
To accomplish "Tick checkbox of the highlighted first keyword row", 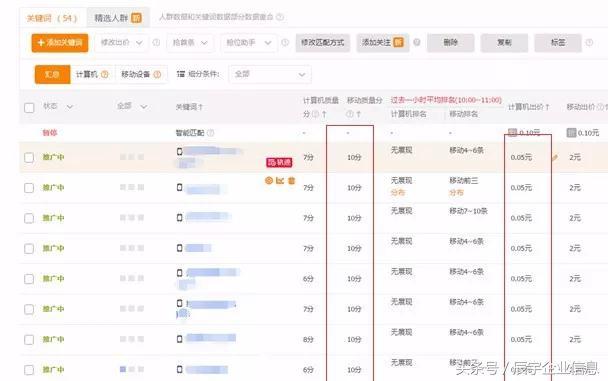I will point(29,157).
